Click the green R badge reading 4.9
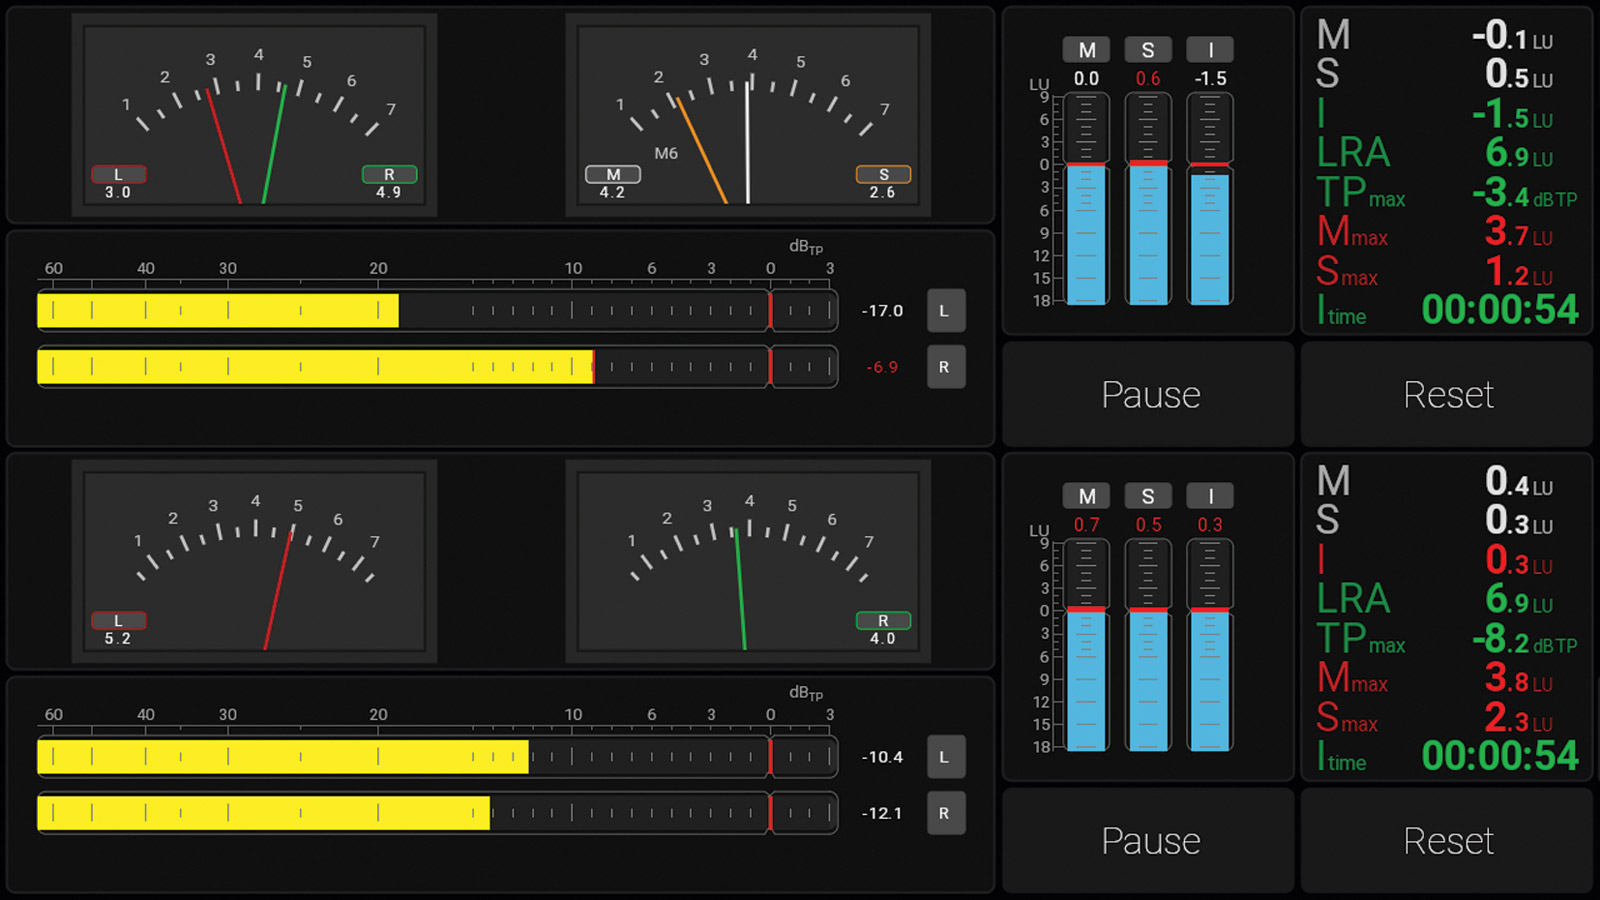1600x900 pixels. pyautogui.click(x=389, y=175)
